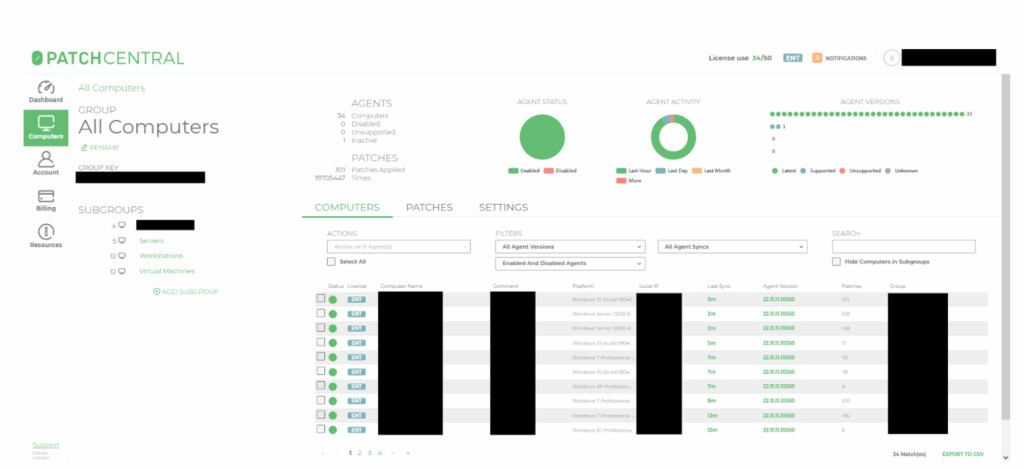Click the vertical page scrollbar
This screenshot has width=1024, height=468.
click(x=1006, y=248)
